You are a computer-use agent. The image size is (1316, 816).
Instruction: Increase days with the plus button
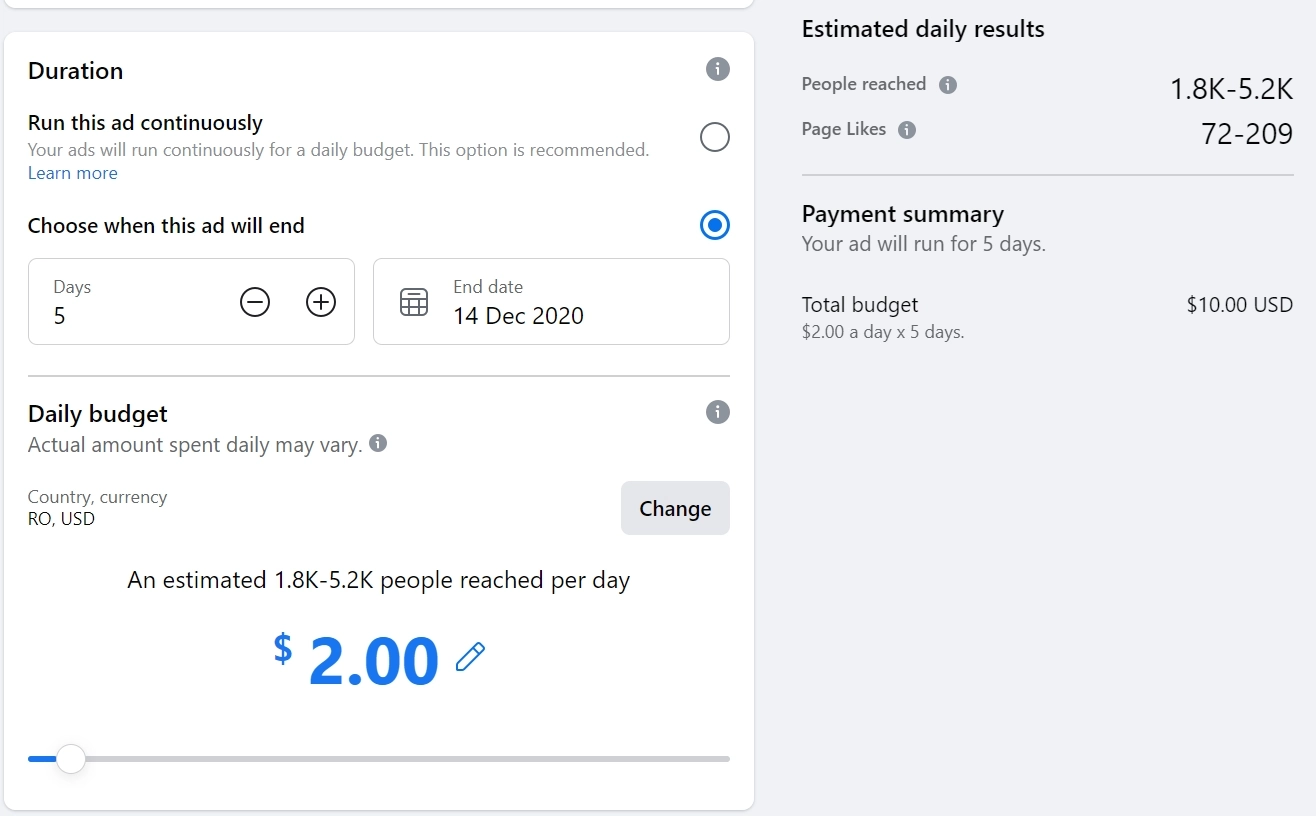(321, 302)
